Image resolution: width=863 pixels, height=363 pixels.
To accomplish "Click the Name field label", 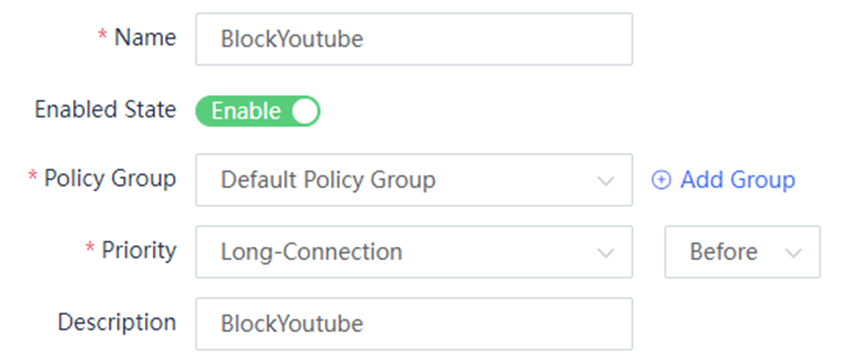I will (145, 37).
